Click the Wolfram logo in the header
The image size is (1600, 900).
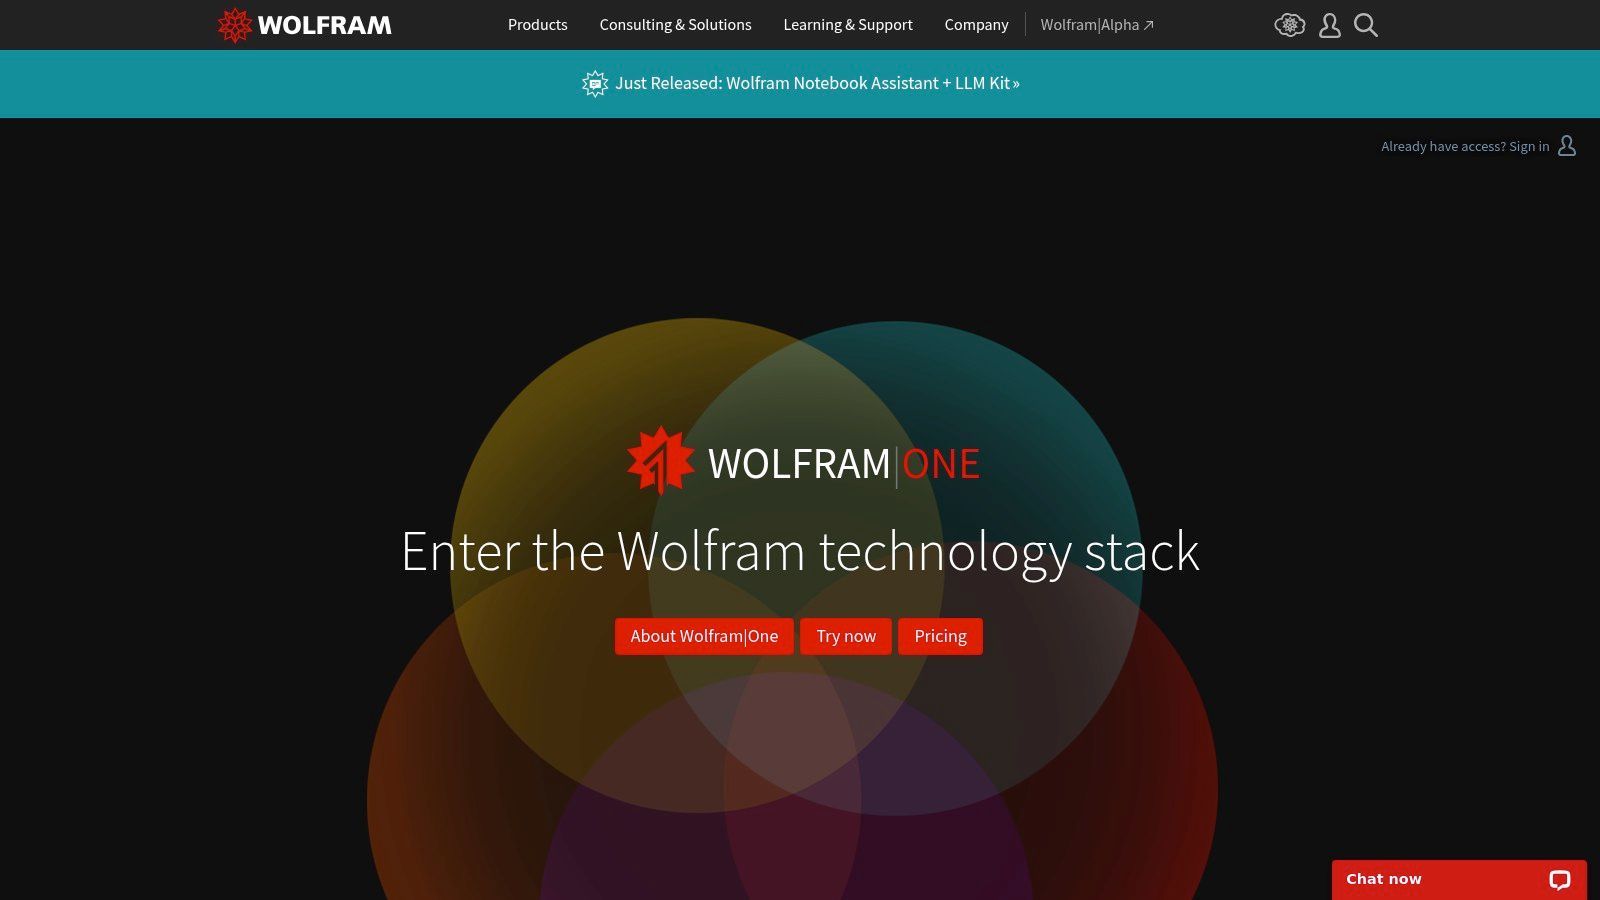tap(305, 25)
